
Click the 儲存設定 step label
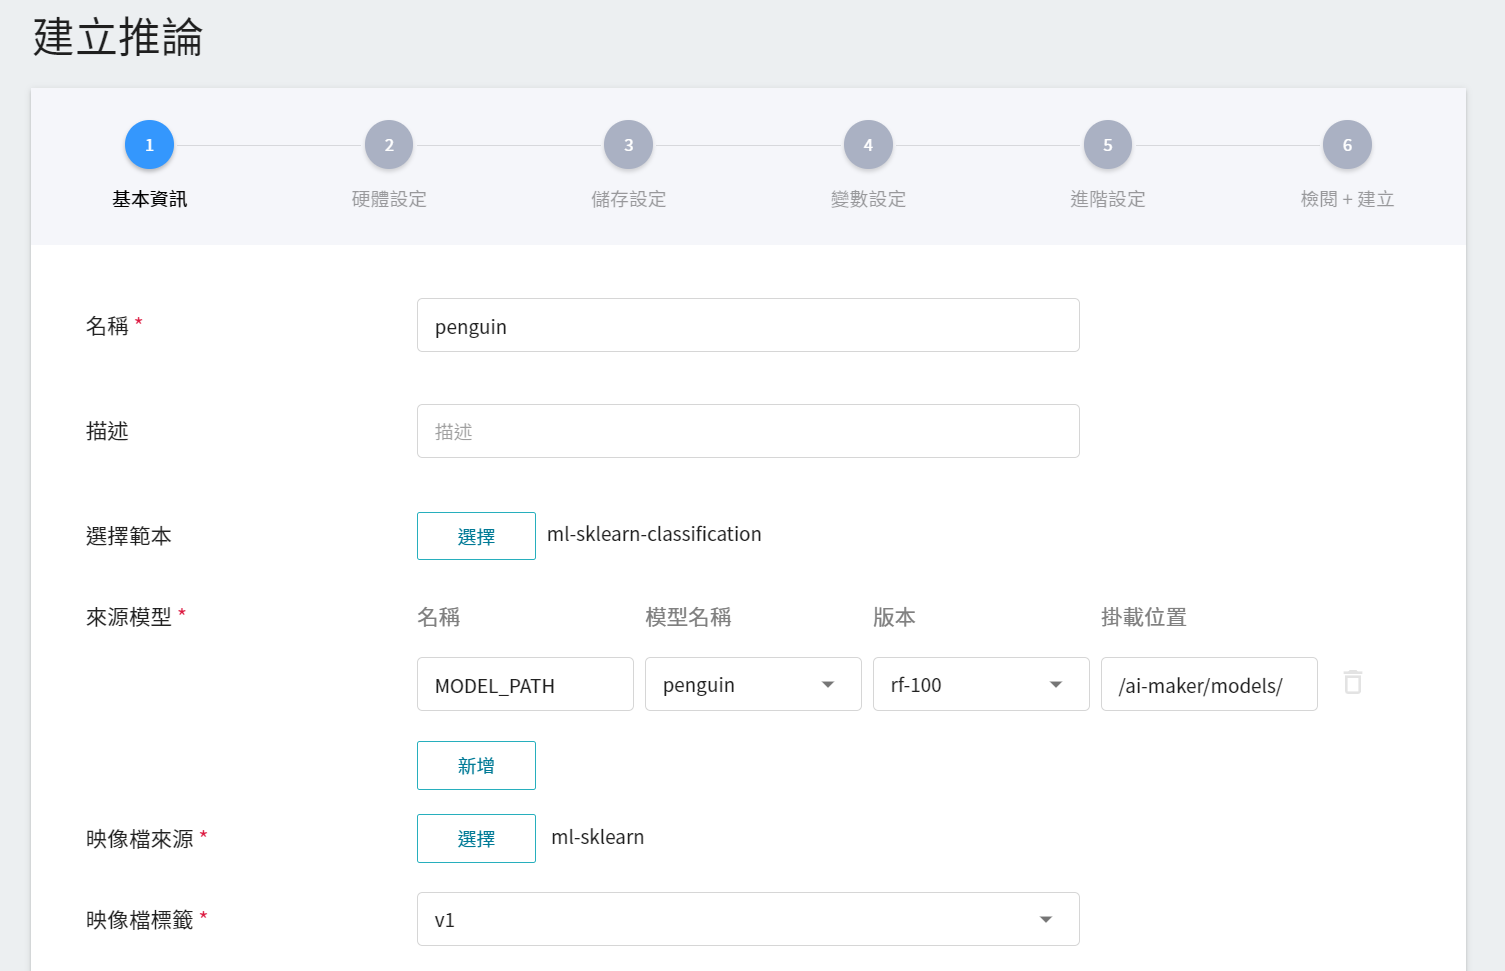(x=628, y=199)
